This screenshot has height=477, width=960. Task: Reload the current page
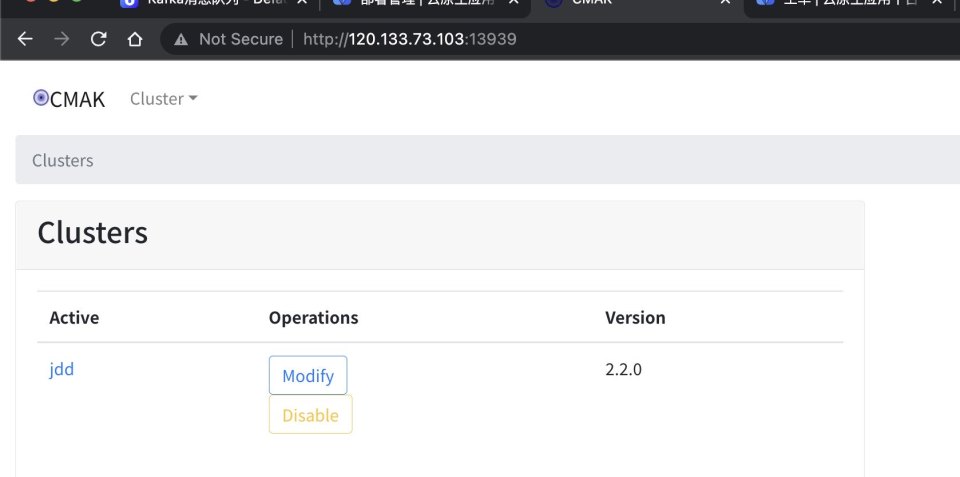98,39
